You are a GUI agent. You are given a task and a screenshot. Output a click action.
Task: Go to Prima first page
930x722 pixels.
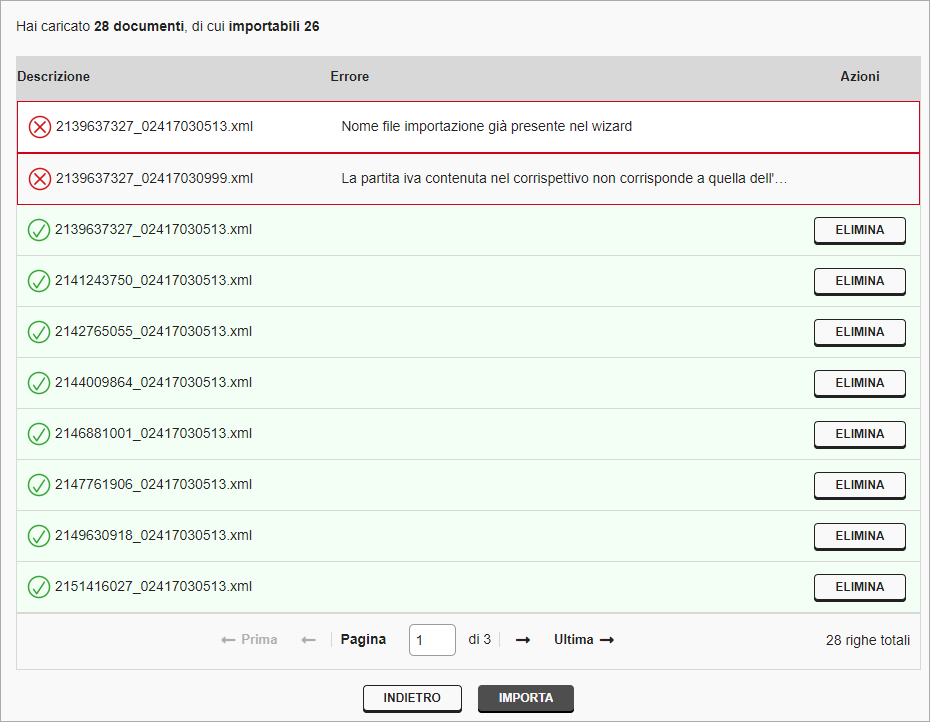[x=249, y=640]
